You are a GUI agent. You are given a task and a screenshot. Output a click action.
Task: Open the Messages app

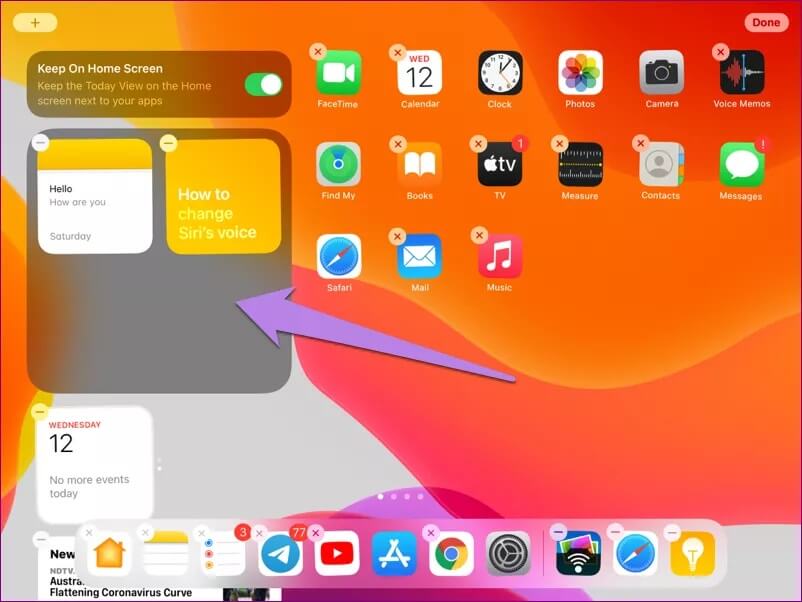click(742, 164)
